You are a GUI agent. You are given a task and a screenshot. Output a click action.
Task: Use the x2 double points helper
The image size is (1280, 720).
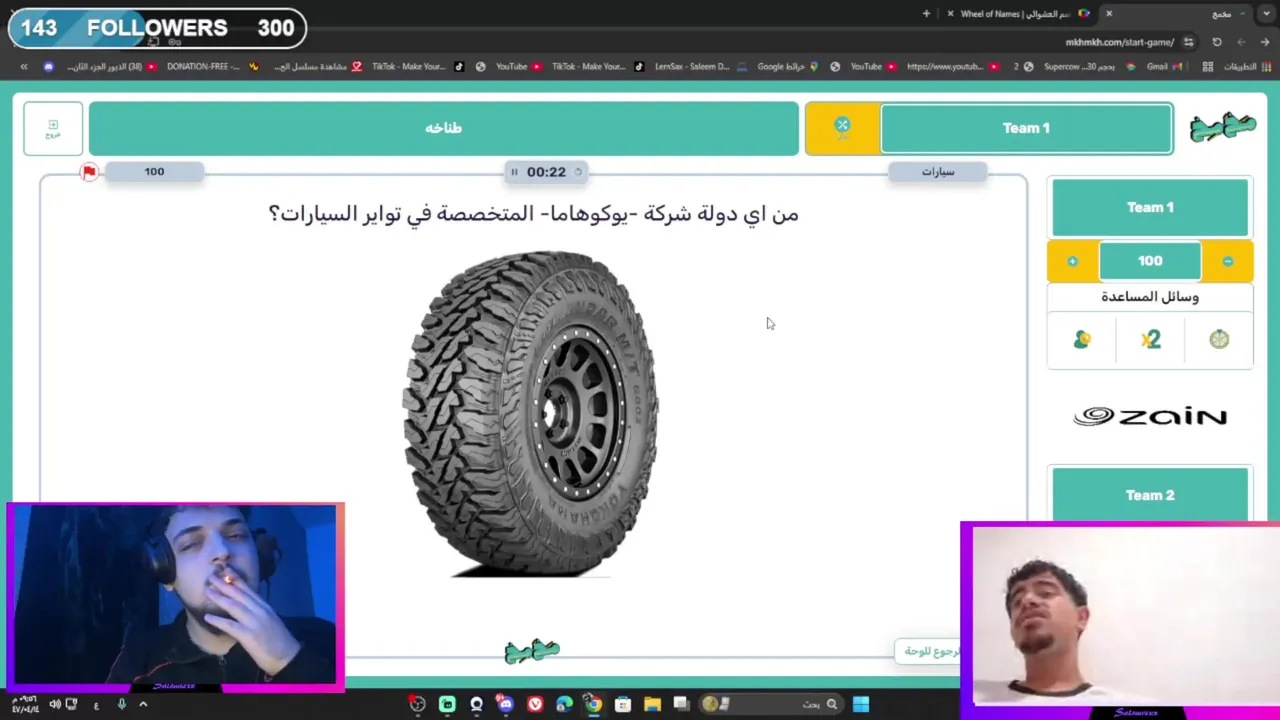pyautogui.click(x=1150, y=340)
